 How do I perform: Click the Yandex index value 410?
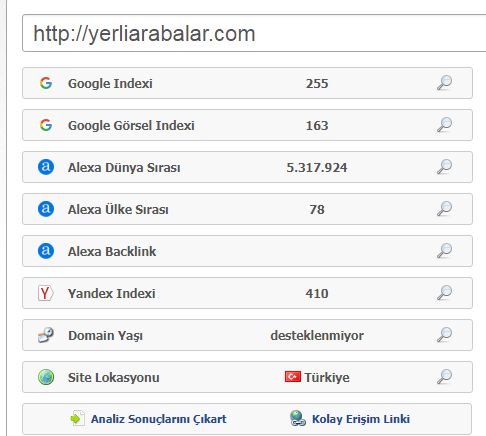pyautogui.click(x=317, y=294)
